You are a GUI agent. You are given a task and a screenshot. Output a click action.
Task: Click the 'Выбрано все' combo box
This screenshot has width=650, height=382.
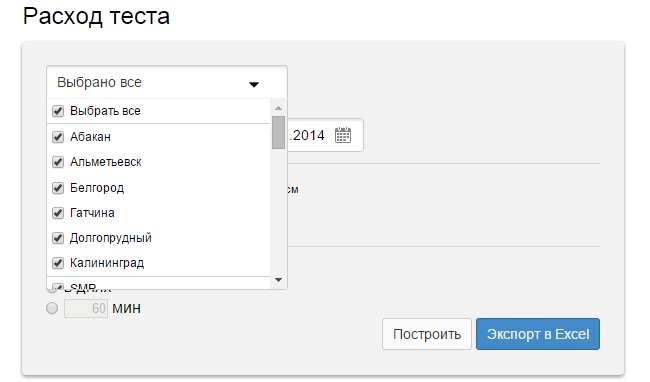(167, 82)
